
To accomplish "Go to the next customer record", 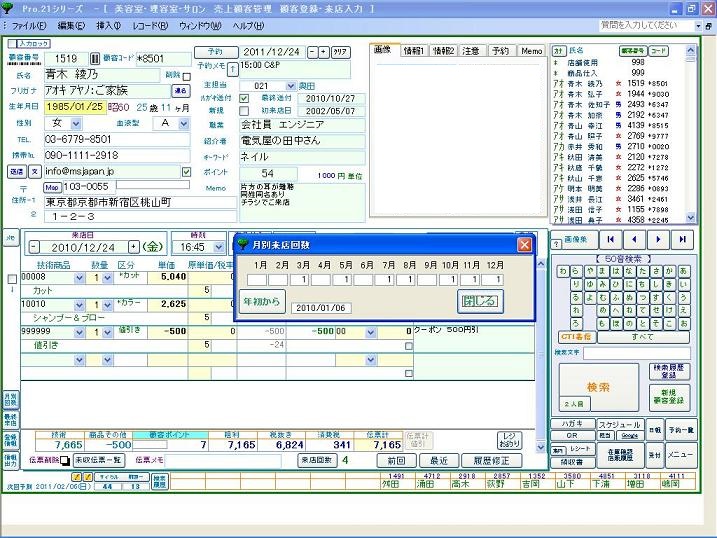I will click(658, 239).
